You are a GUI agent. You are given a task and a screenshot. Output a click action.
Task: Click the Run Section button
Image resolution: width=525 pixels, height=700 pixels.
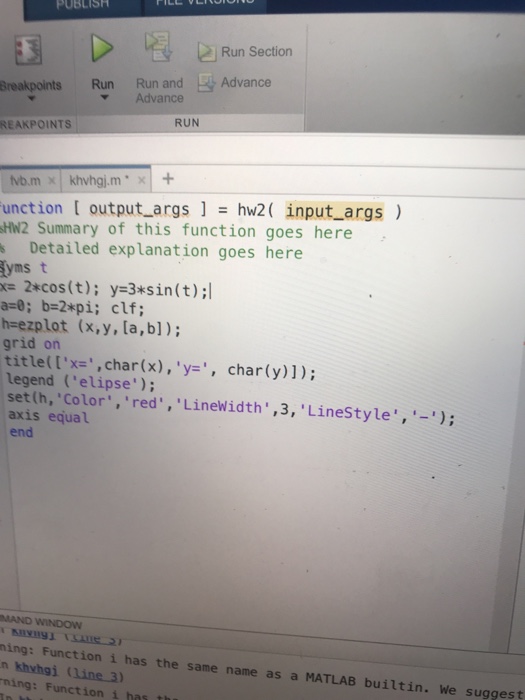click(x=245, y=52)
